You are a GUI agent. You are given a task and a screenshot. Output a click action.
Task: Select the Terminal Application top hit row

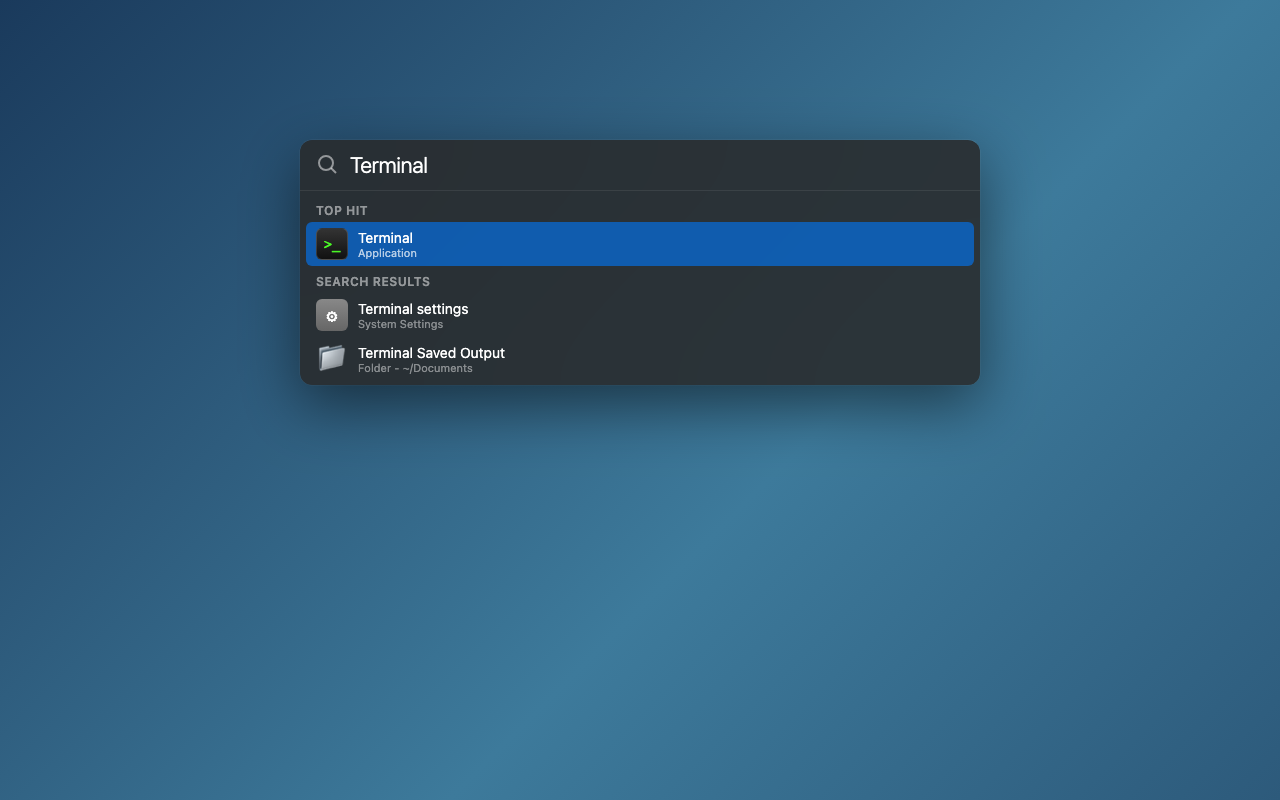(640, 244)
